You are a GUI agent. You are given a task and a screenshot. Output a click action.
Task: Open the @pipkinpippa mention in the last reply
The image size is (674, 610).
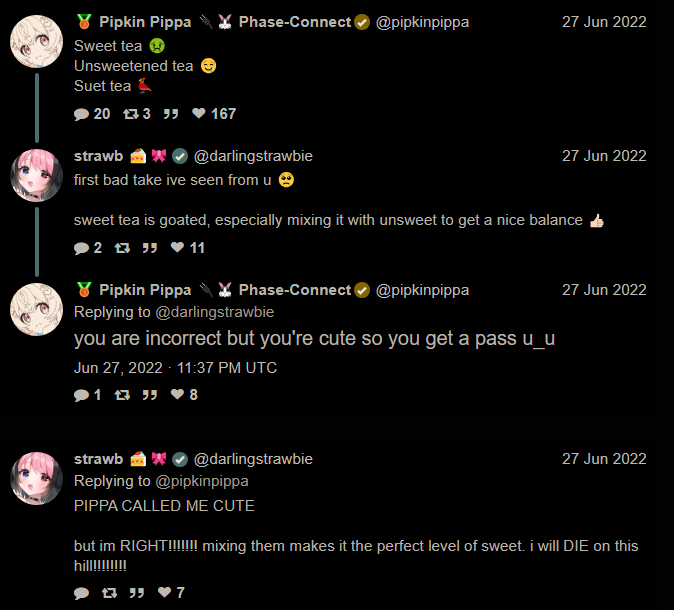point(202,481)
